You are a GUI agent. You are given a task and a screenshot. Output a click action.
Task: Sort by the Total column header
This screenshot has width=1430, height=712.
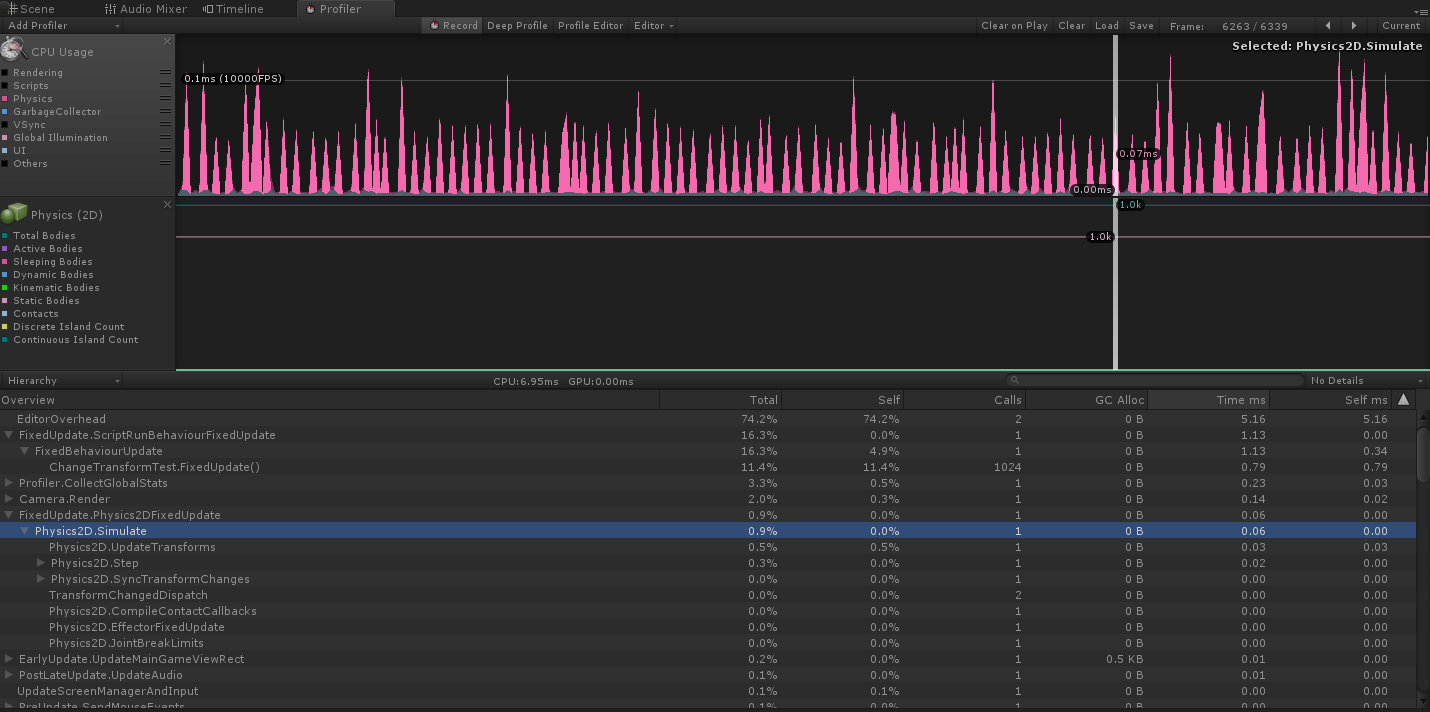720,400
